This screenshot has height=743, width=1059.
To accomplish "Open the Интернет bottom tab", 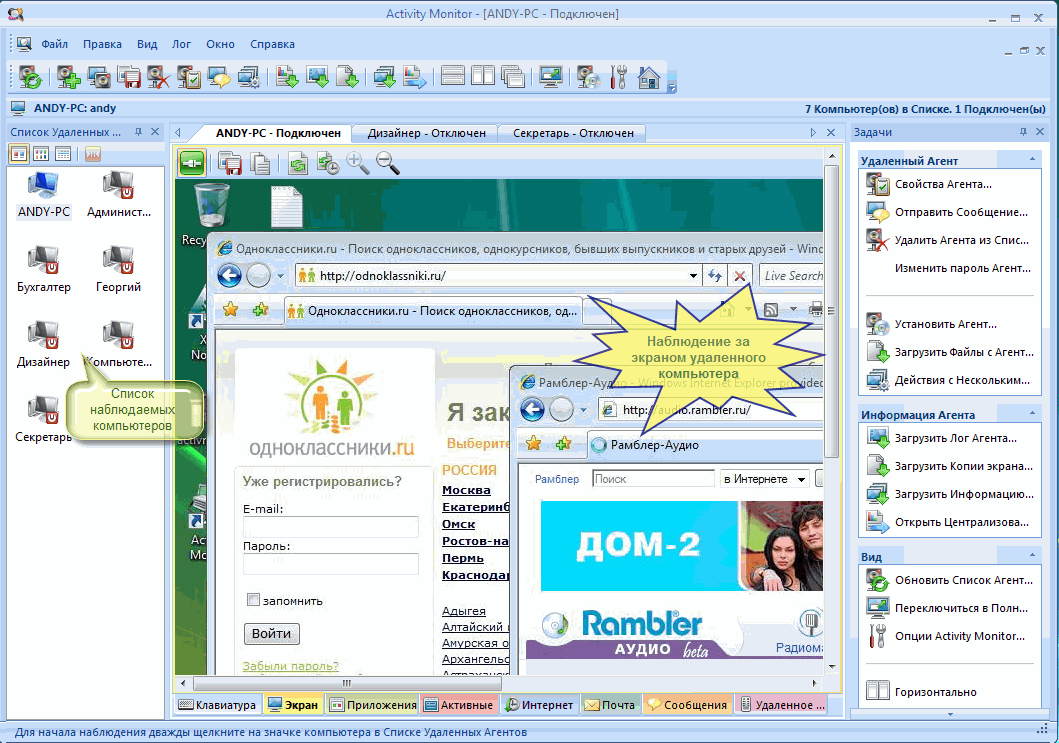I will pyautogui.click(x=539, y=704).
